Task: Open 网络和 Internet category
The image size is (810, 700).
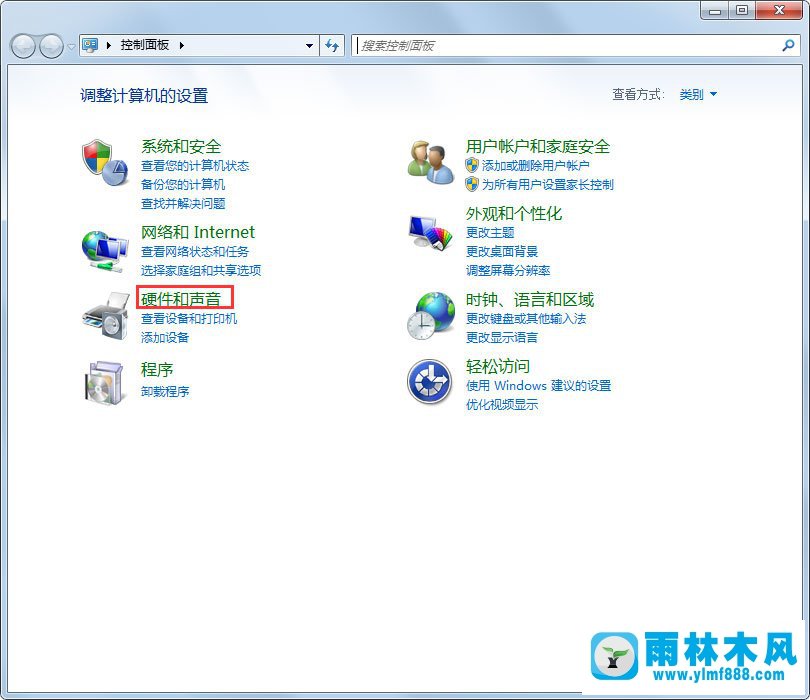Action: (x=198, y=232)
